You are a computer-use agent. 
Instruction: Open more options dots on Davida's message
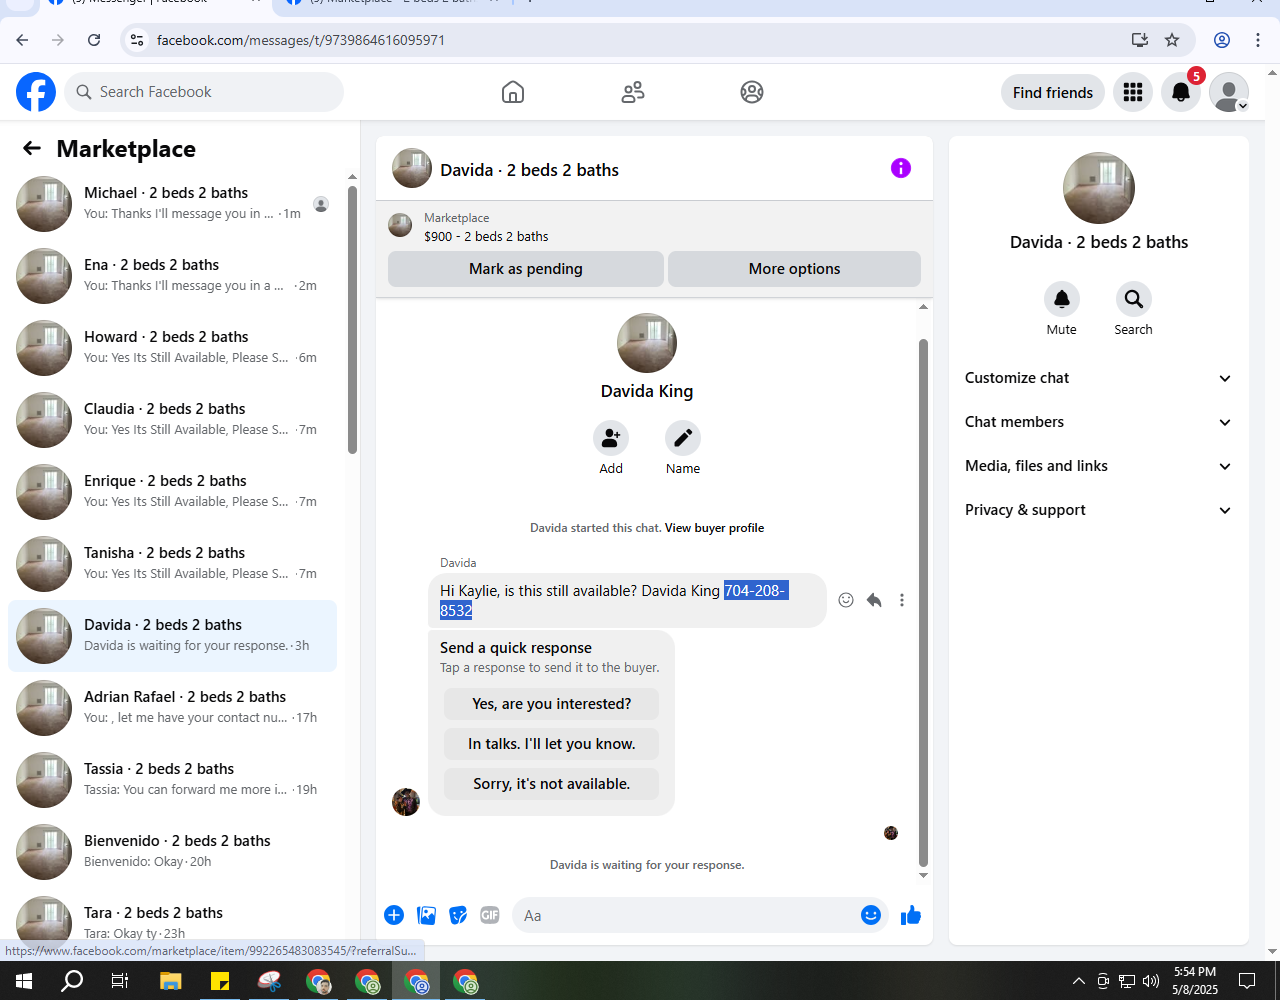(x=902, y=600)
